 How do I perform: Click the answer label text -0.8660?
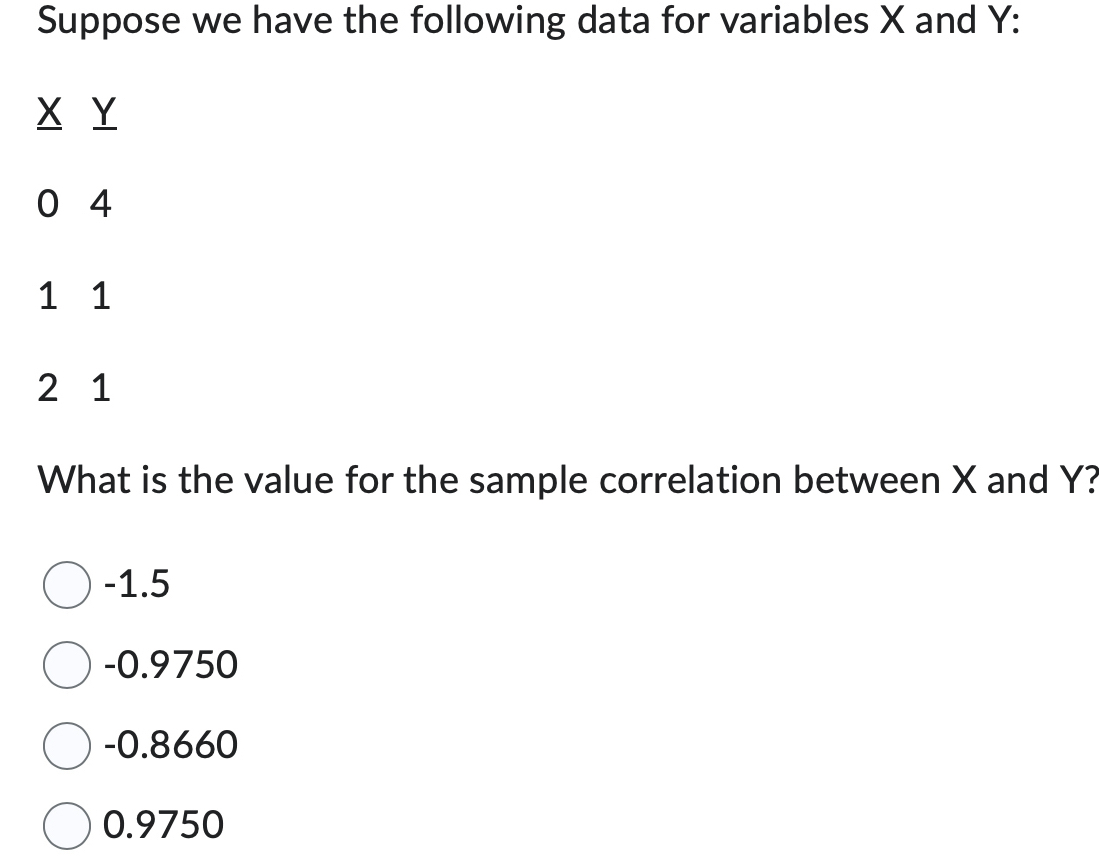click(168, 744)
